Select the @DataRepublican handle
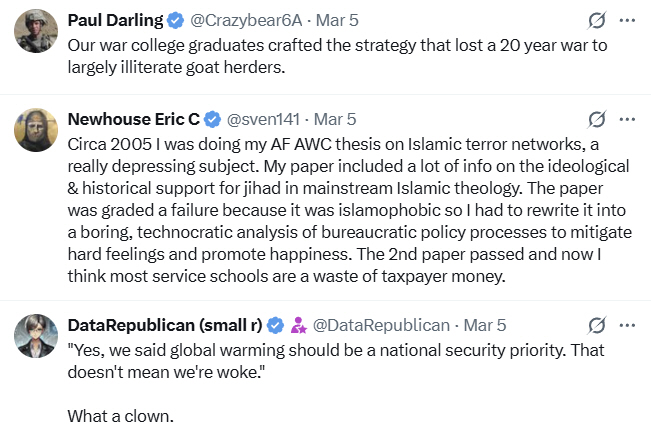 click(x=381, y=325)
